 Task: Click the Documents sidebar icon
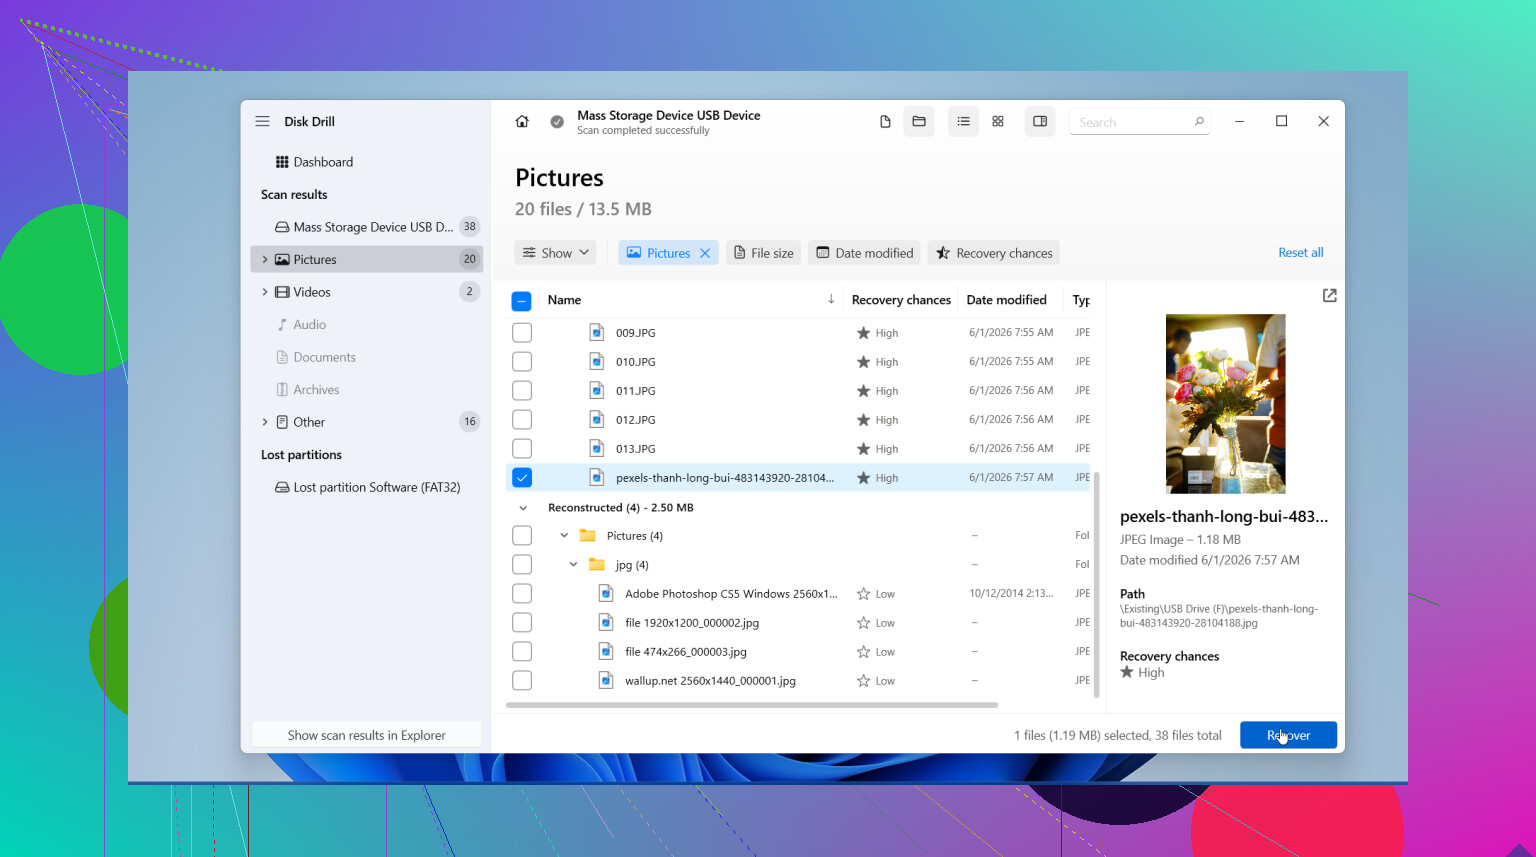(282, 357)
